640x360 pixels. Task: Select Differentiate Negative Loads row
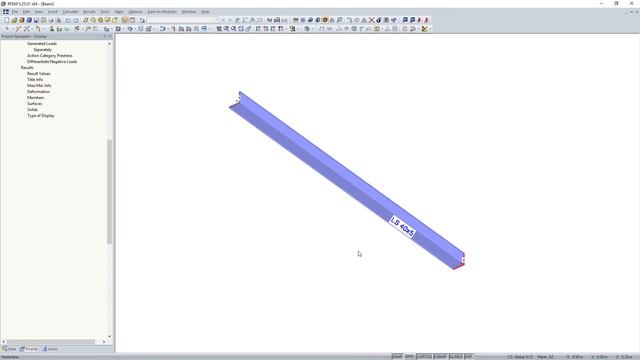point(52,62)
